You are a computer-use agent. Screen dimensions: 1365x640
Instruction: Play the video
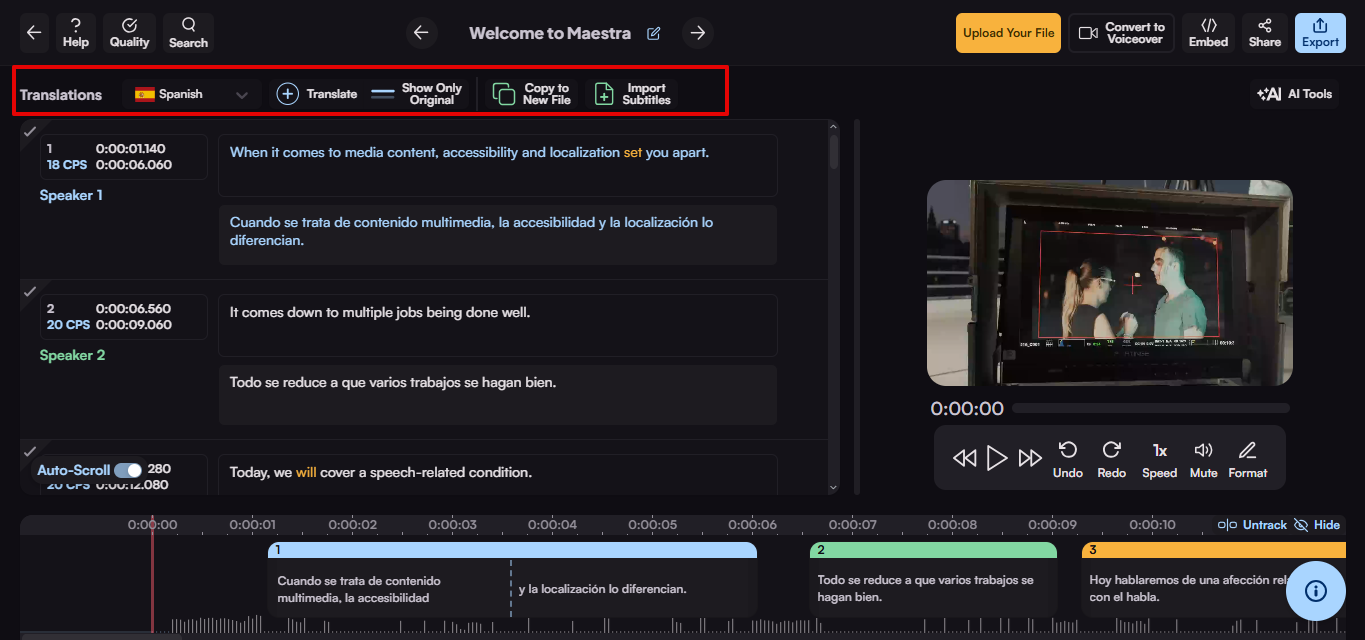[996, 458]
